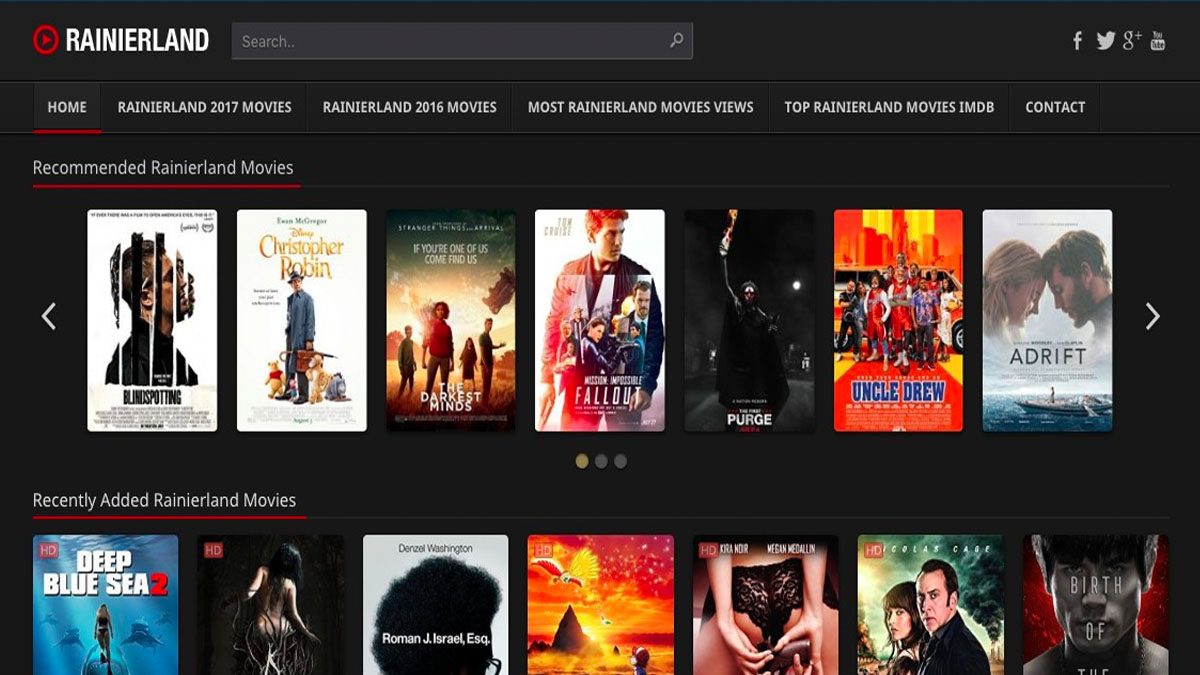Open Top Rainierland Movies IMDB
This screenshot has width=1200, height=675.
(889, 107)
